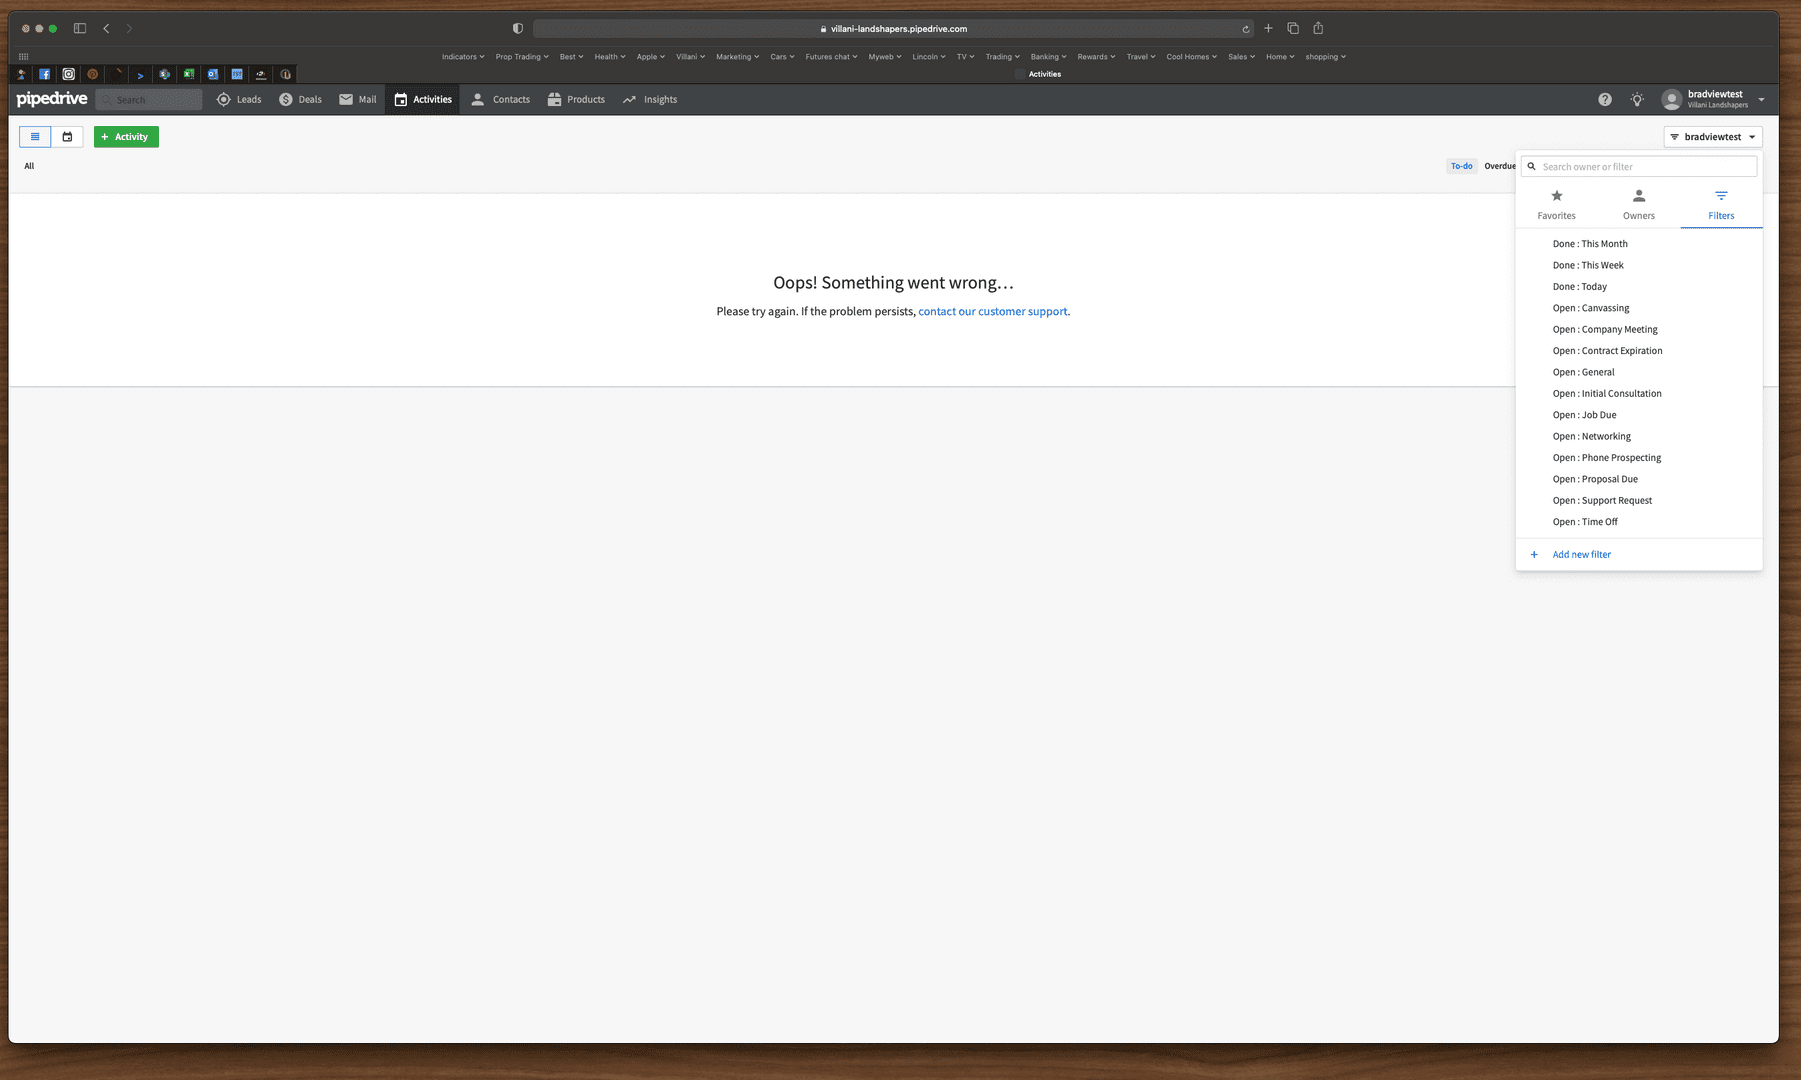
Task: Choose the Open : Support Request filter
Action: [x=1639, y=501]
